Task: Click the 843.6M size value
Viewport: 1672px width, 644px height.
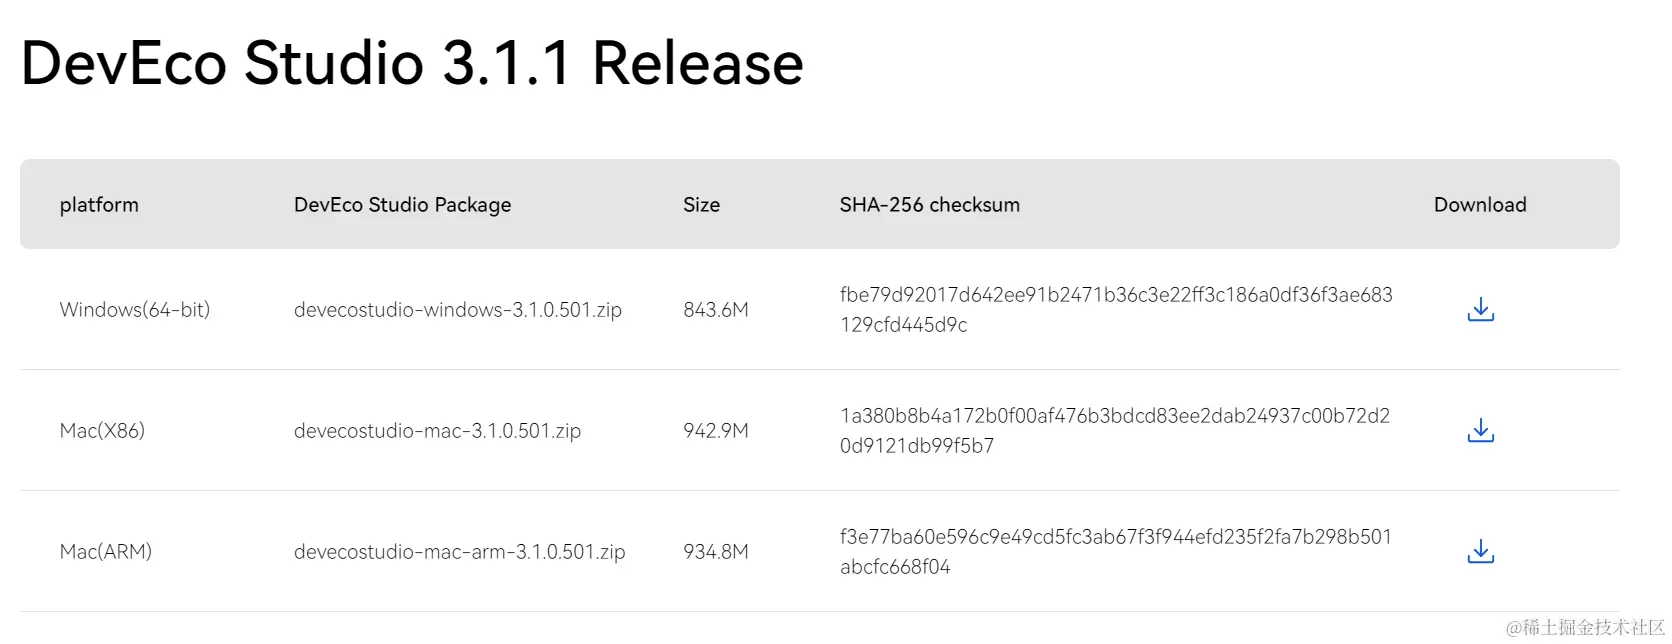Action: click(716, 310)
